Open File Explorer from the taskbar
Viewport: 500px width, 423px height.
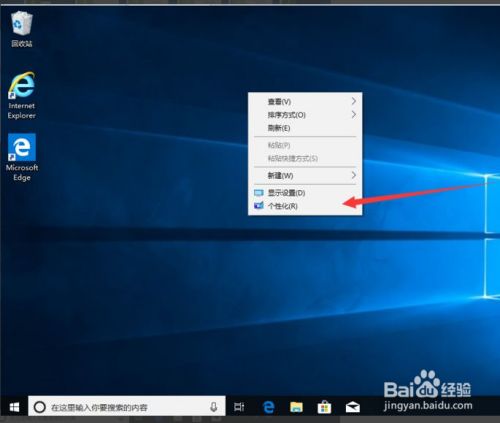tap(296, 407)
